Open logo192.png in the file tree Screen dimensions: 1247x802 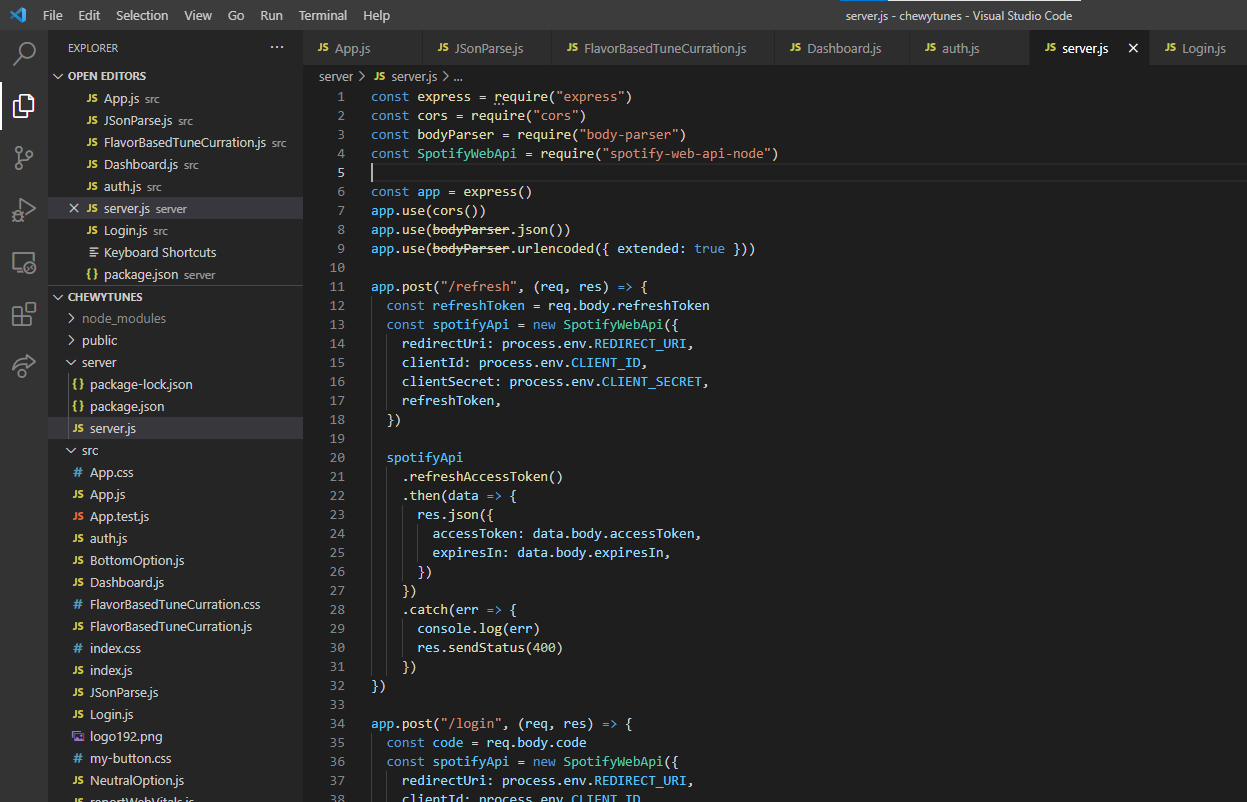tap(125, 737)
